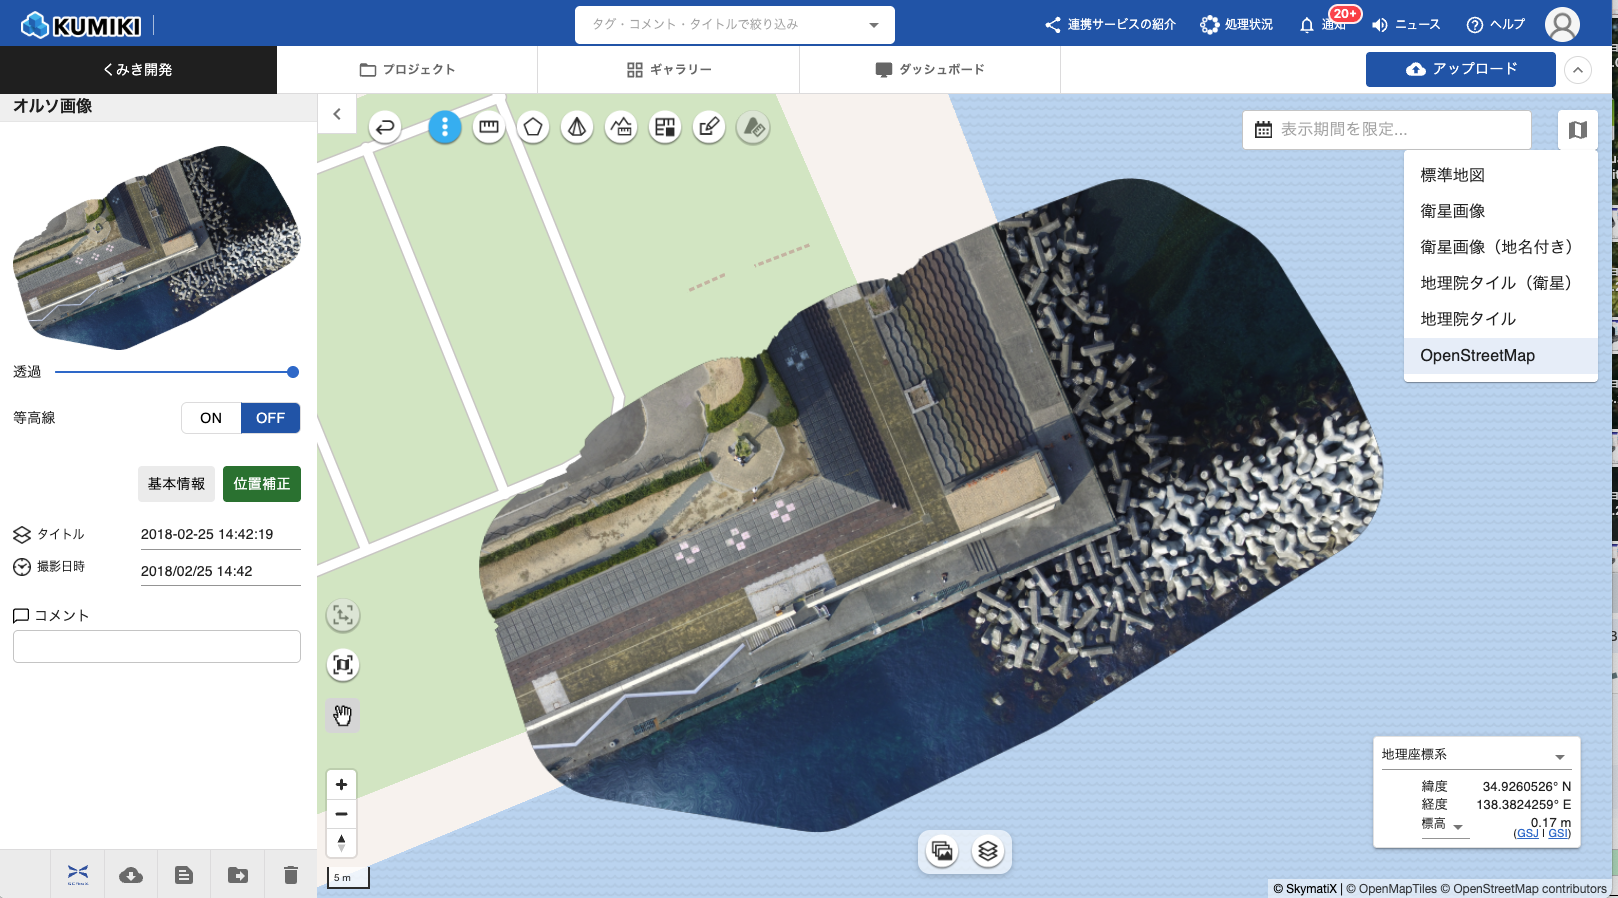Image resolution: width=1618 pixels, height=898 pixels.
Task: Turn contour lines ON
Action: 211,418
